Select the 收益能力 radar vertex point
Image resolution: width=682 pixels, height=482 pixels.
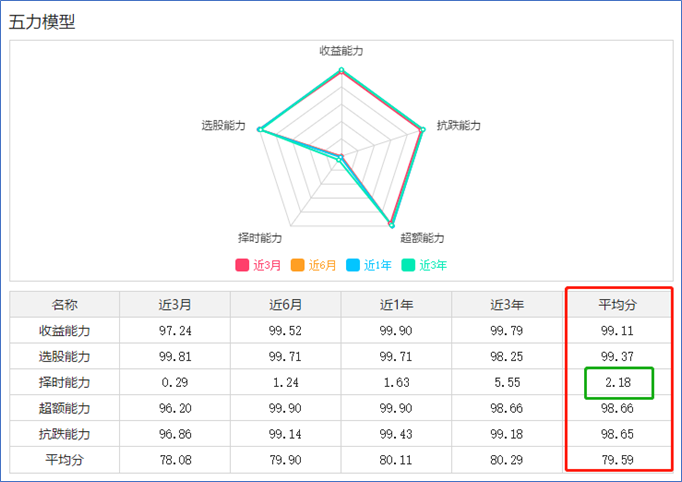tap(341, 70)
